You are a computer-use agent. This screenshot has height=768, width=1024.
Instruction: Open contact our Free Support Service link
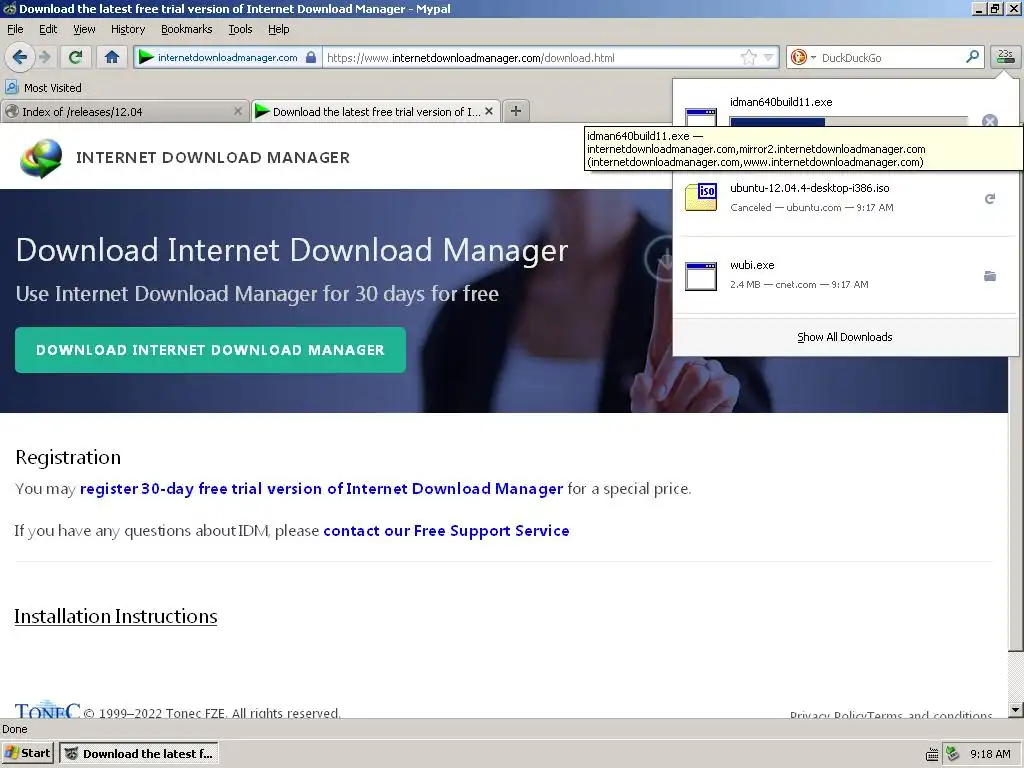pyautogui.click(x=446, y=530)
